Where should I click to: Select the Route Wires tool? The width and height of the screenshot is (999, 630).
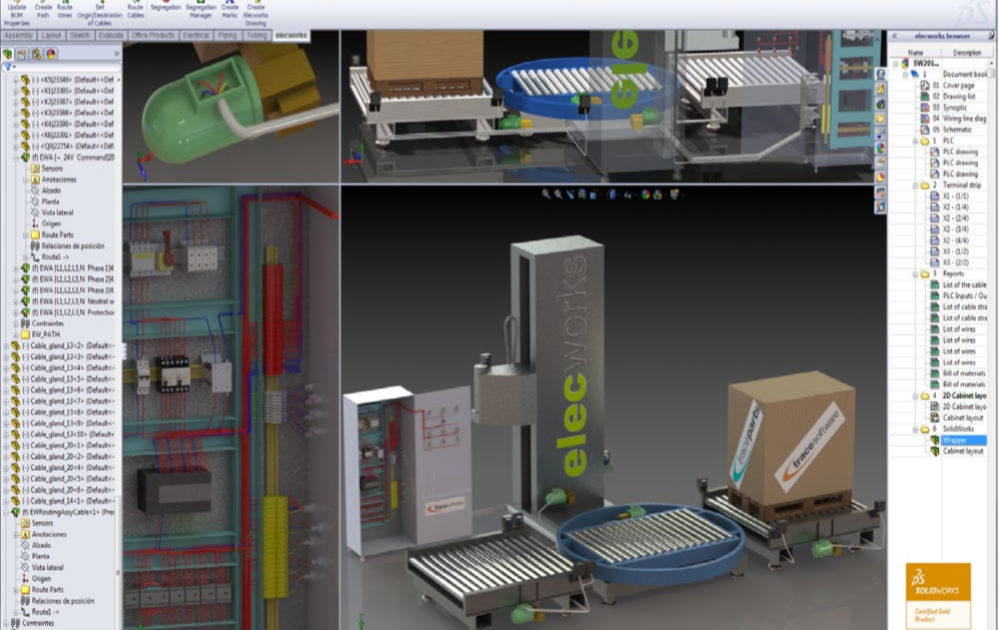(65, 10)
